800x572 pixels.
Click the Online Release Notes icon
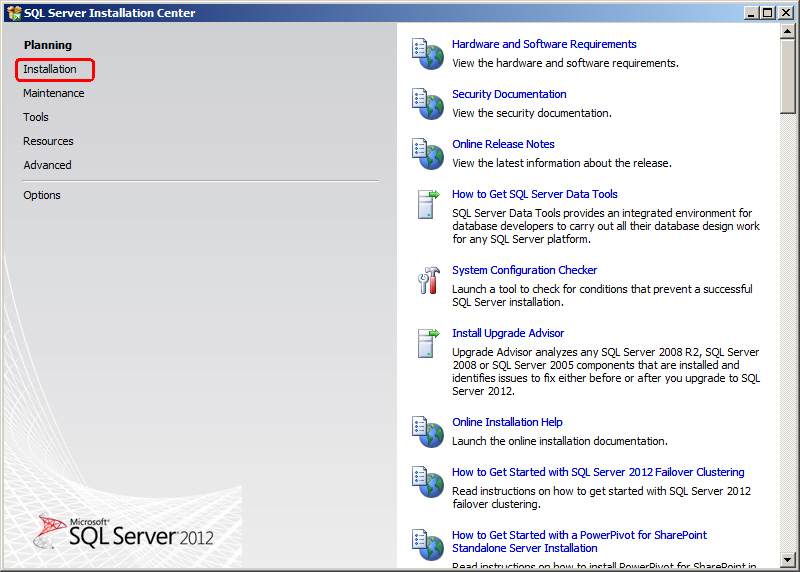coord(428,154)
